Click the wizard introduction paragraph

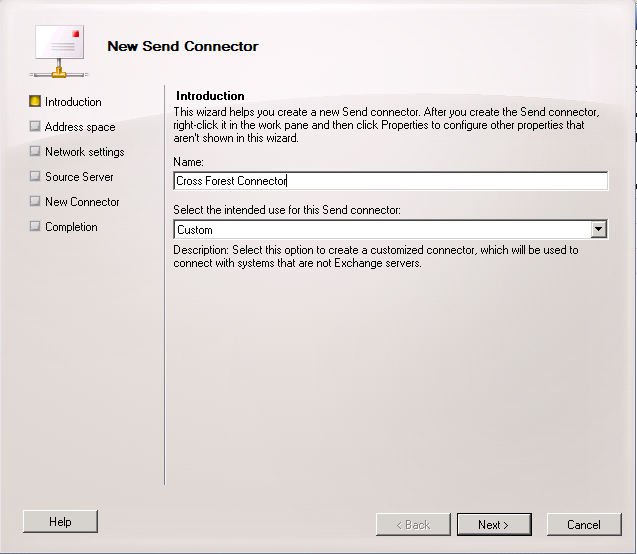click(386, 125)
